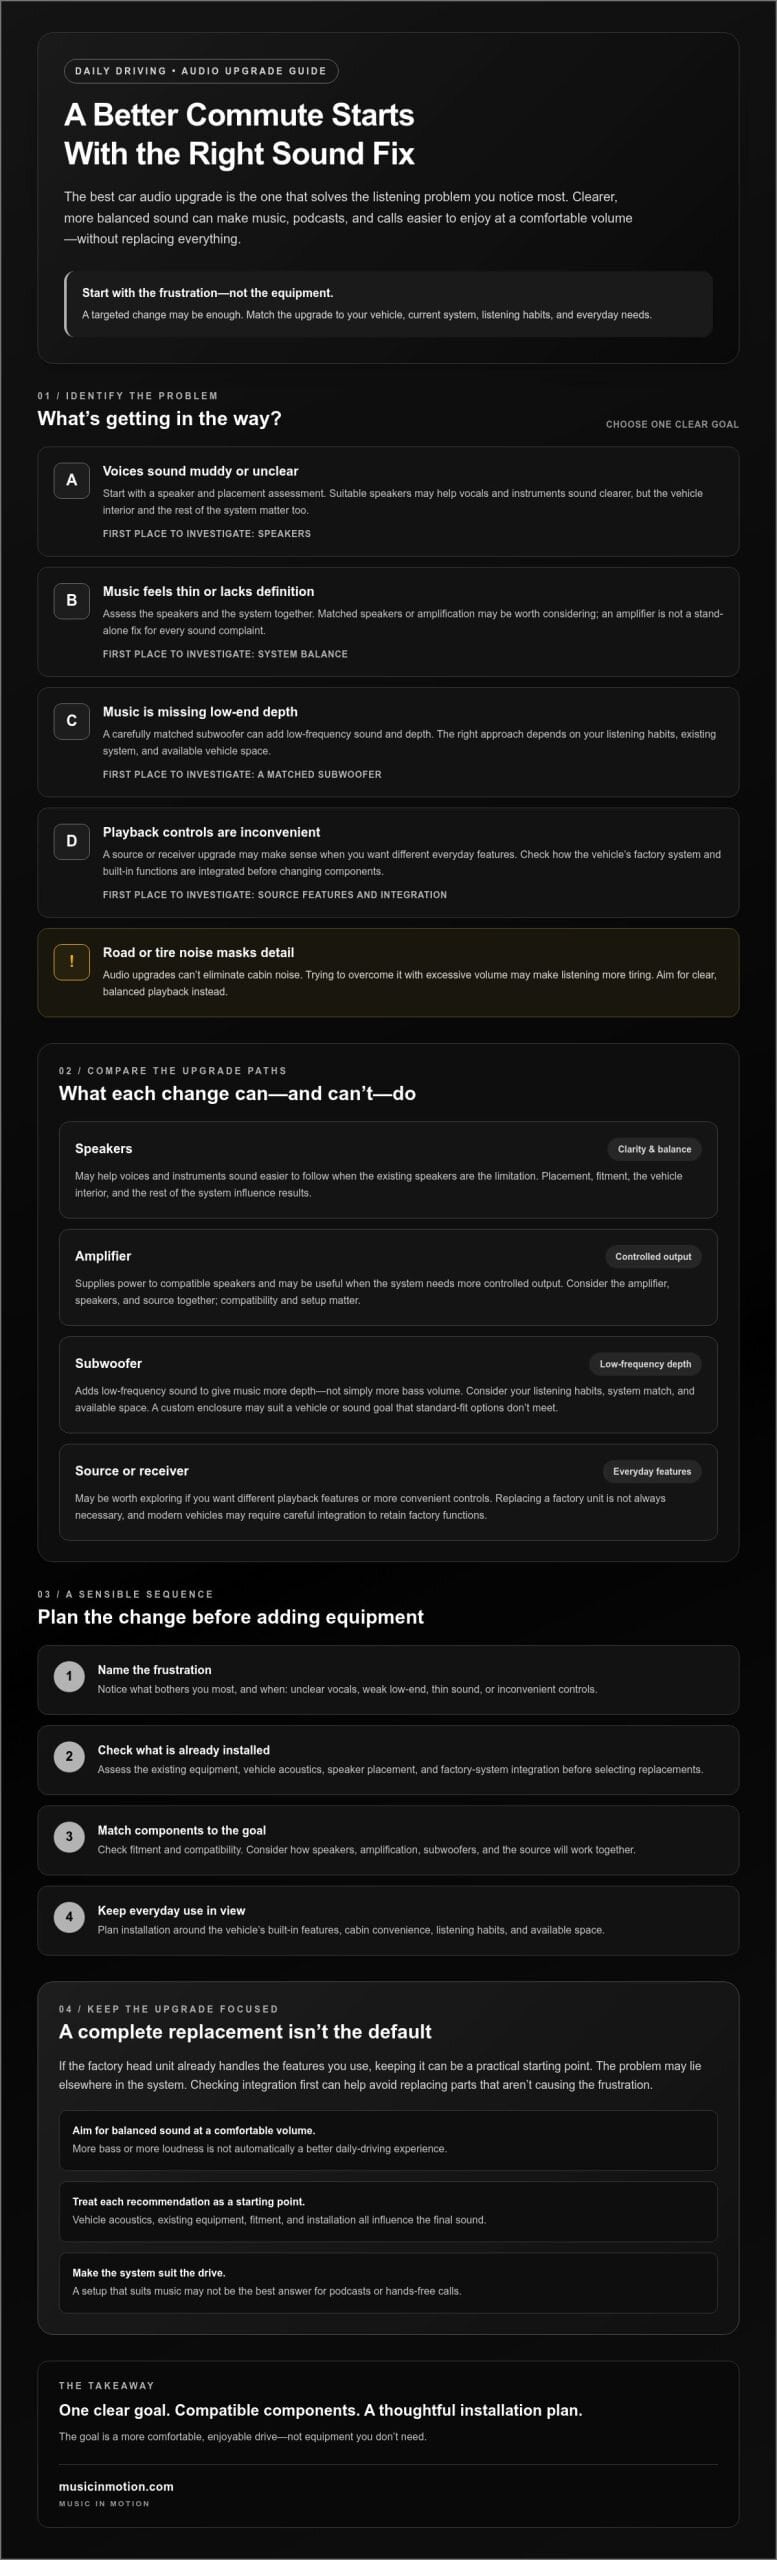The height and width of the screenshot is (2560, 777).
Task: Select the Make the system suit the drive note
Action: [x=388, y=2281]
